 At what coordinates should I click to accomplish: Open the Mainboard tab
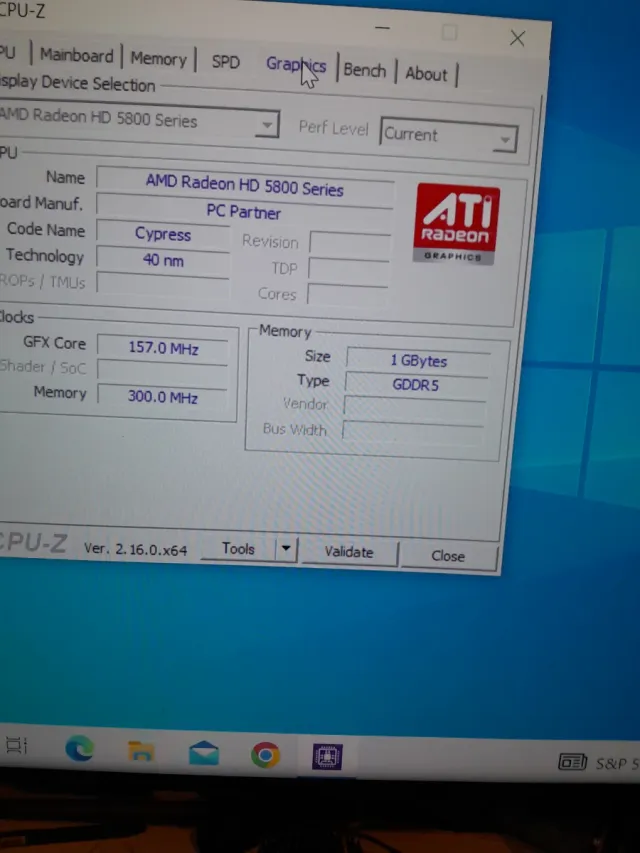click(77, 55)
